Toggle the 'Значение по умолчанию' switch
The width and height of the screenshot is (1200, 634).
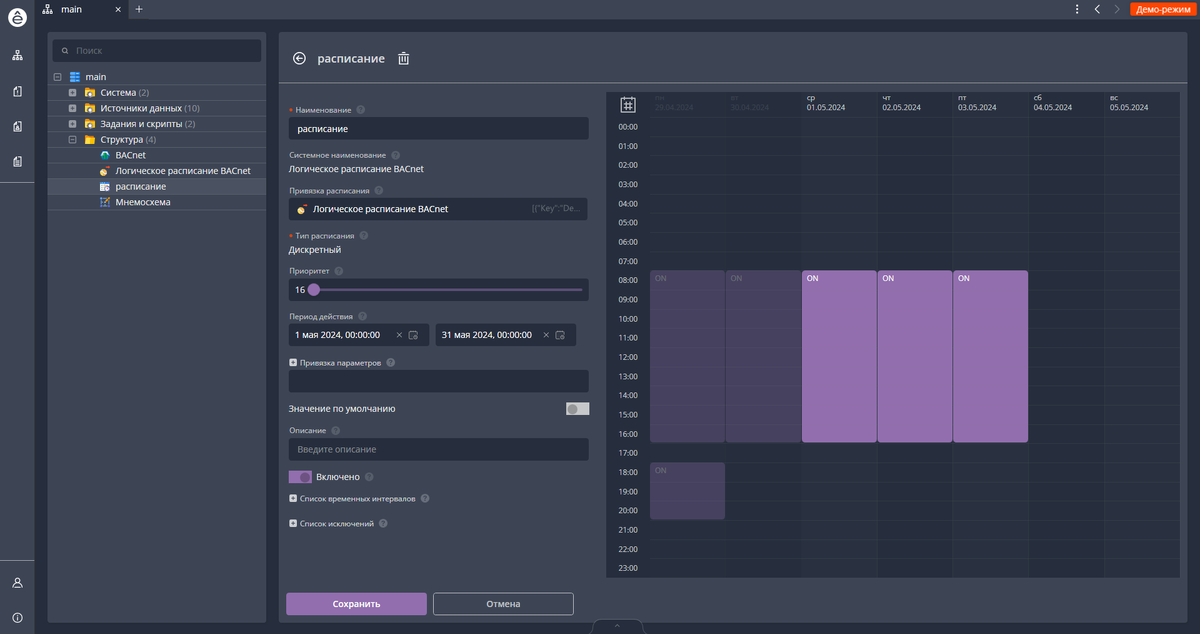coord(577,409)
